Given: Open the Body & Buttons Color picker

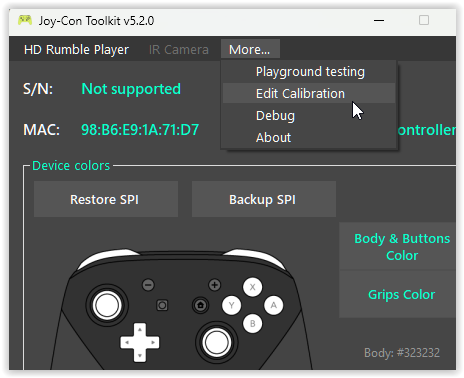Looking at the screenshot, I should [398, 247].
